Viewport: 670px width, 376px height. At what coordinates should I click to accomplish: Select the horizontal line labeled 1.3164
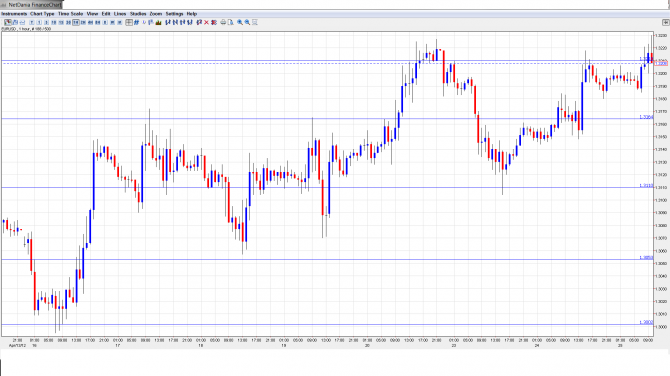tap(327, 119)
